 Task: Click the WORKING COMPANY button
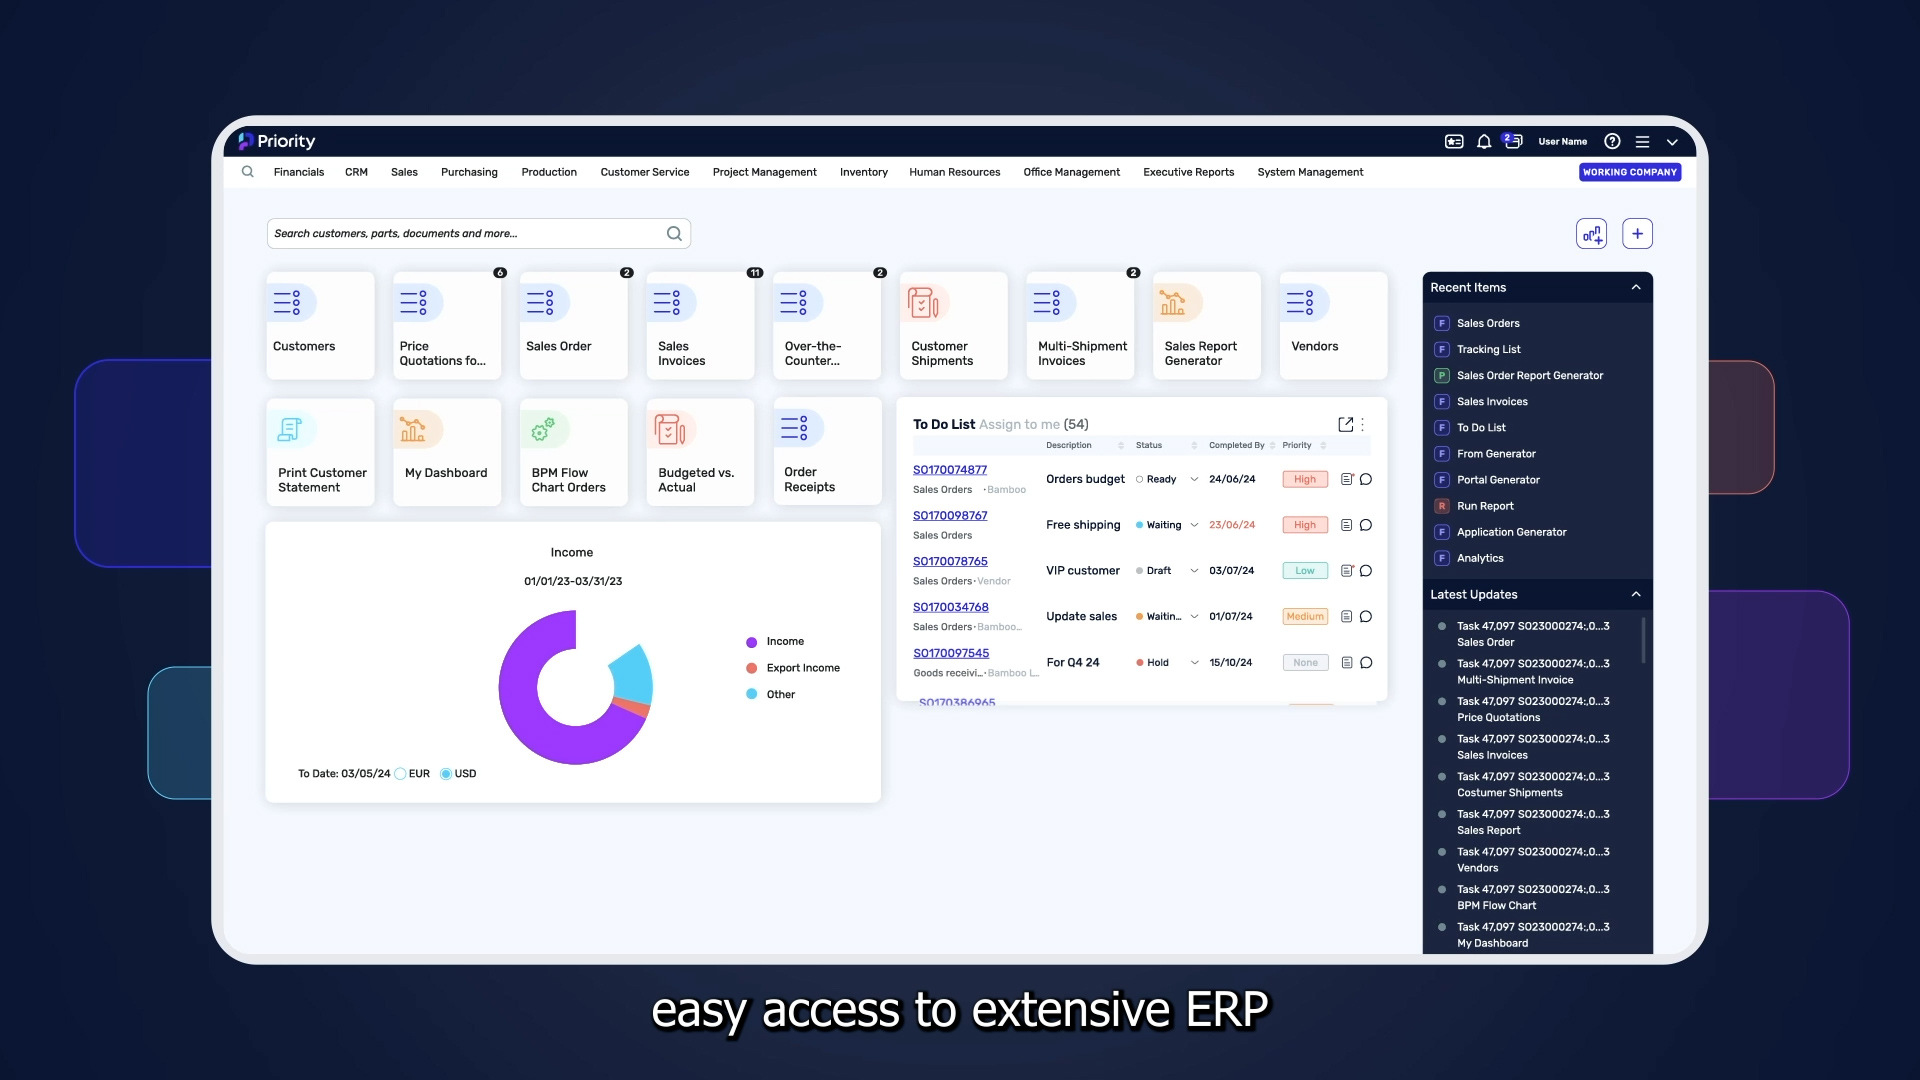point(1629,172)
